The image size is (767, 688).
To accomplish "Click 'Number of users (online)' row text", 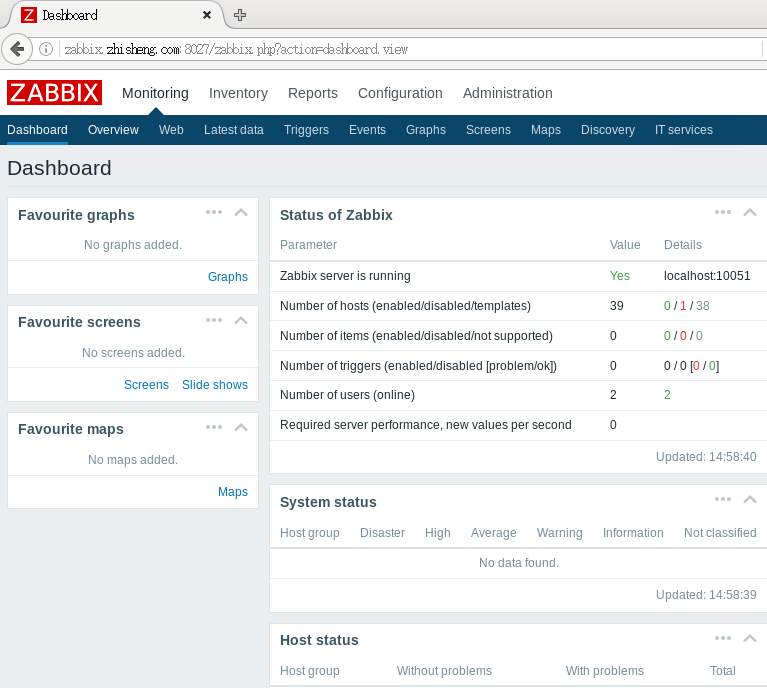I will pyautogui.click(x=347, y=395).
